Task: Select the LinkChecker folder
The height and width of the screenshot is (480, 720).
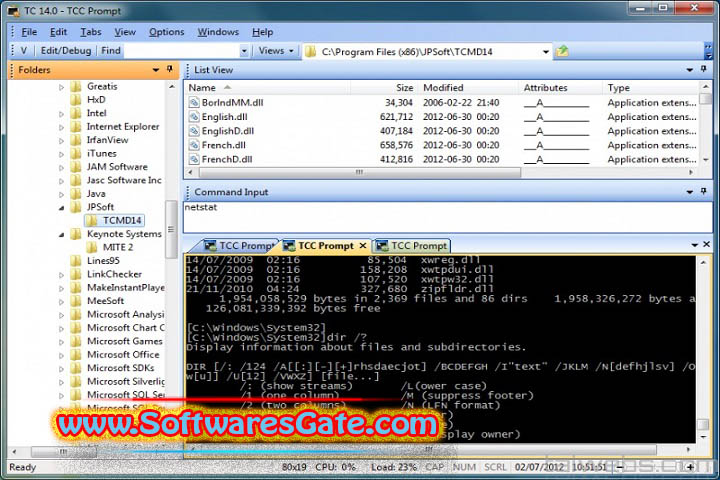Action: [114, 274]
